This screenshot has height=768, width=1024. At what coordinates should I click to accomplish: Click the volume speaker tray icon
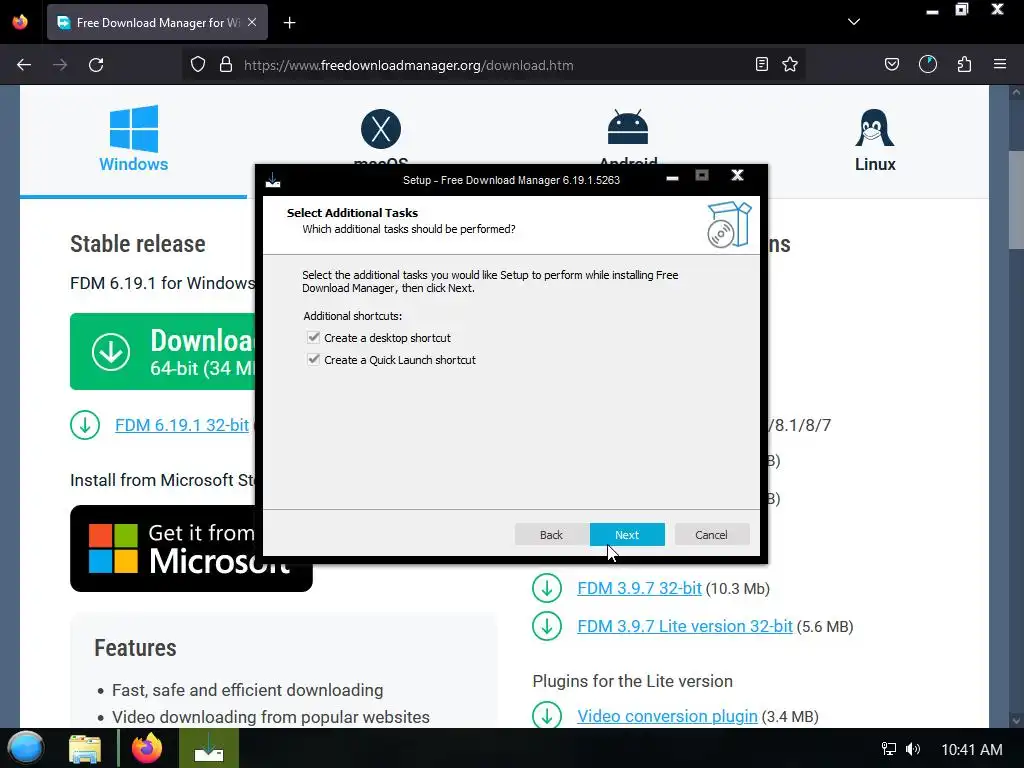(913, 749)
